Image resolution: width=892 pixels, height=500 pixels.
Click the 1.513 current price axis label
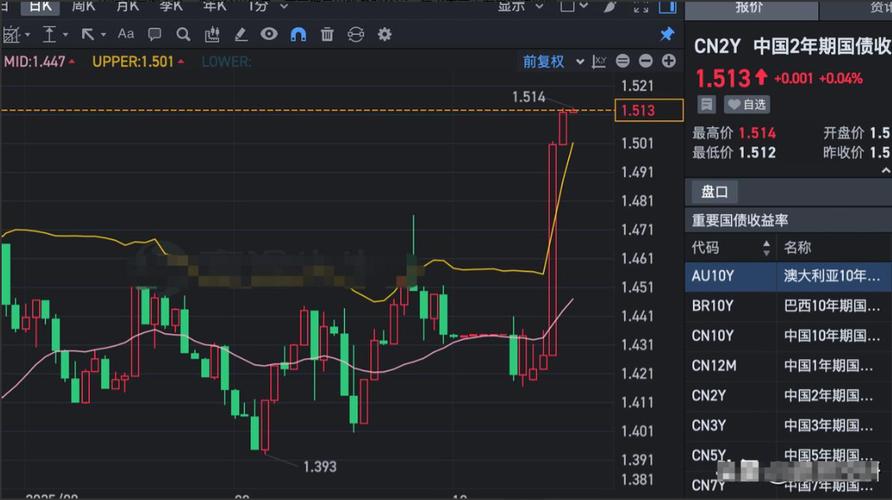click(649, 111)
